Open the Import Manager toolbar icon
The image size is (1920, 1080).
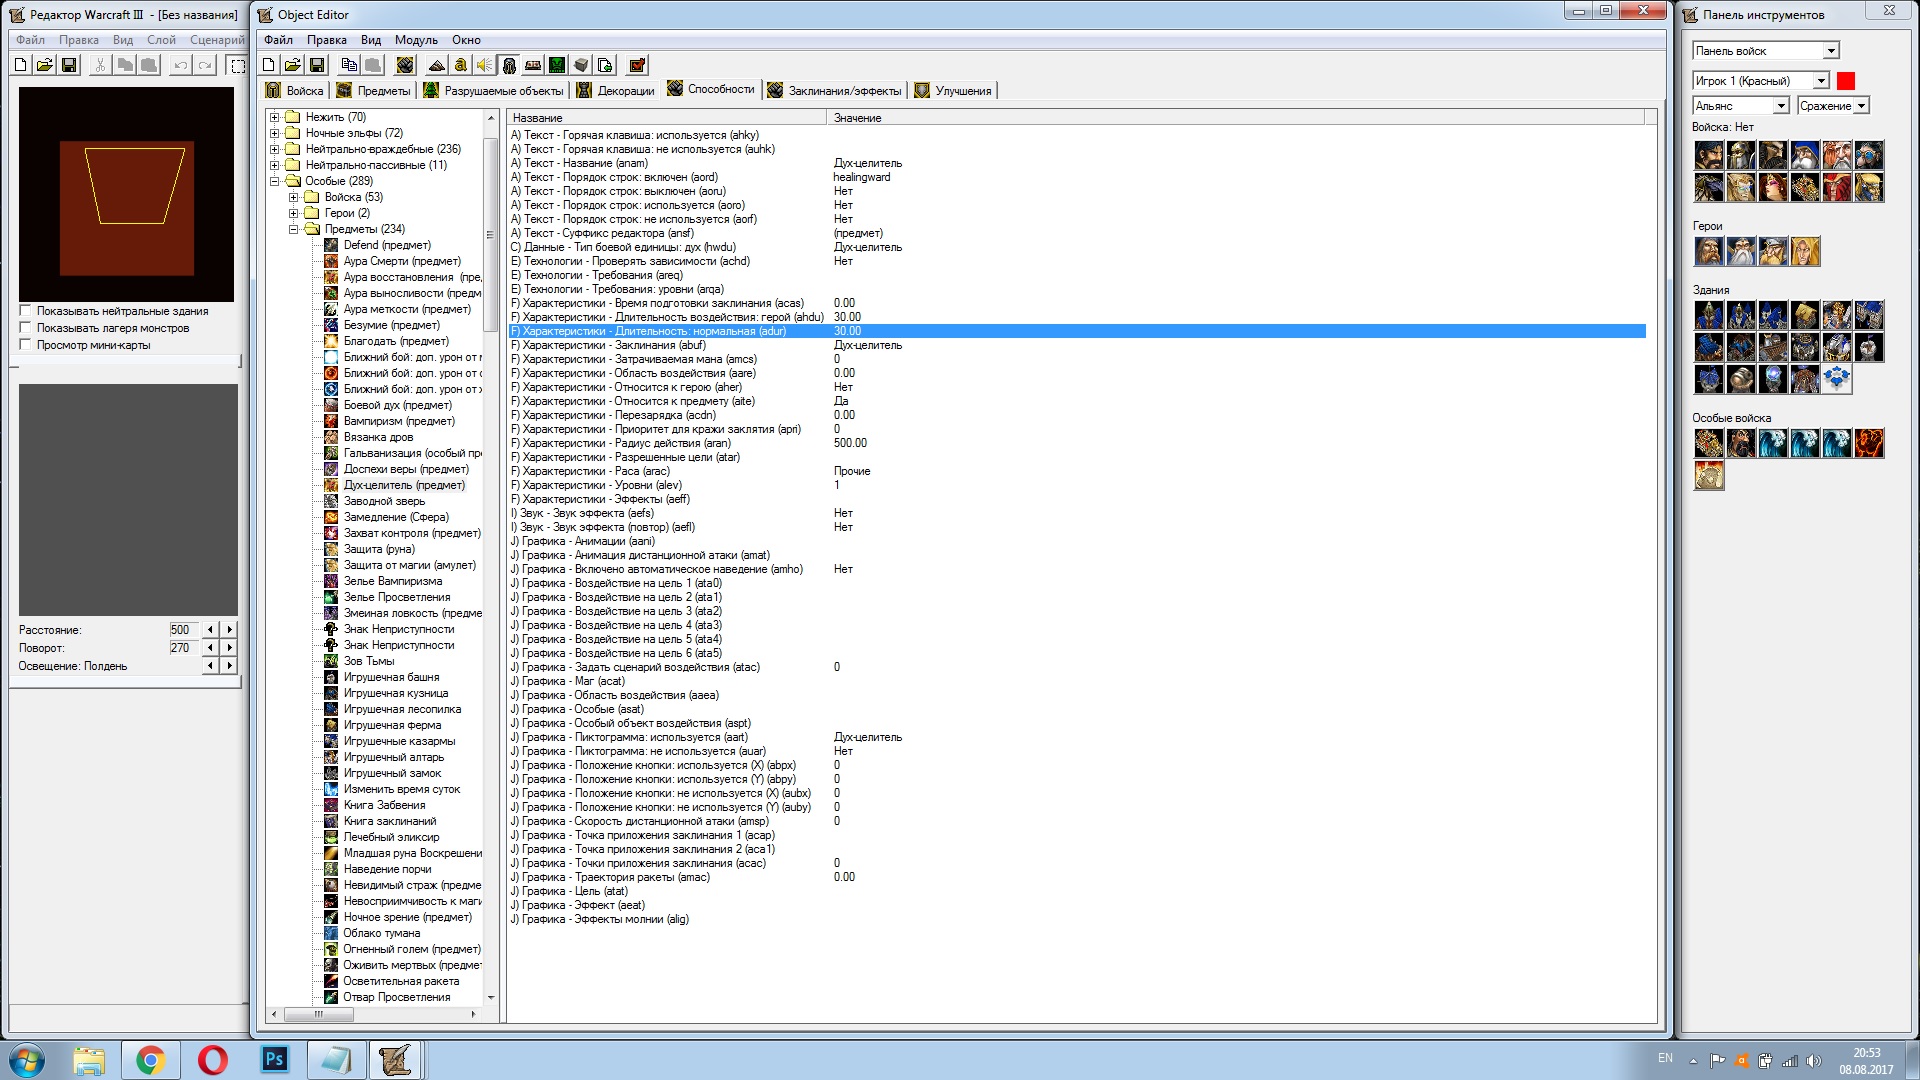click(605, 65)
